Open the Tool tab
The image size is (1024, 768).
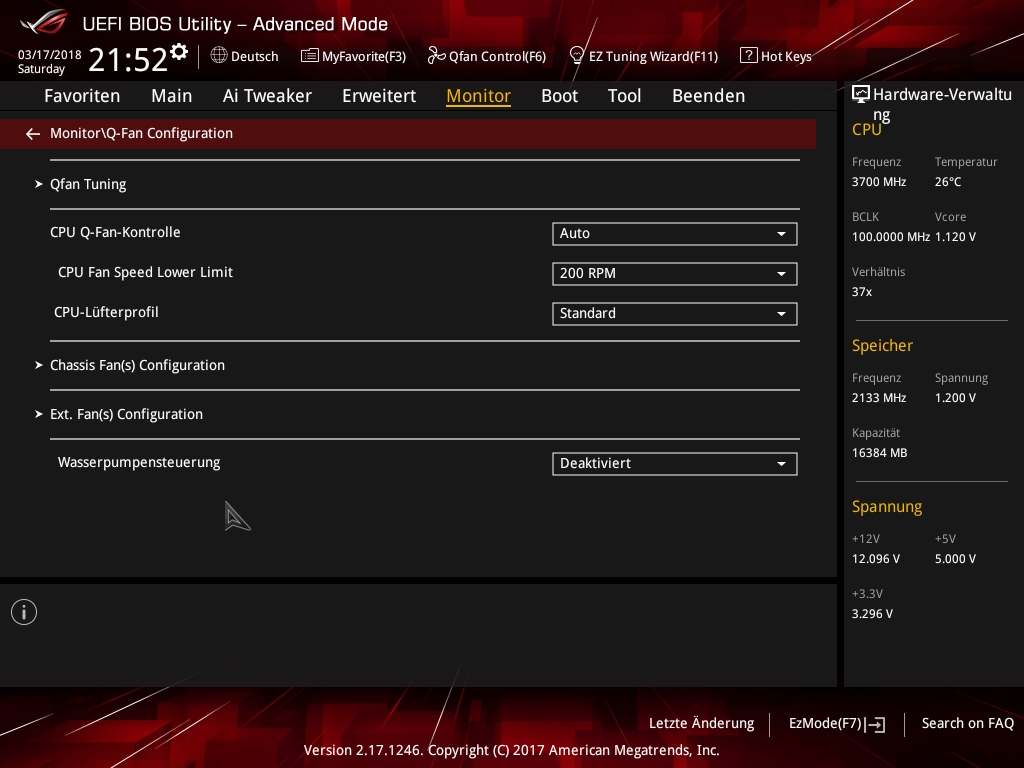(x=624, y=96)
